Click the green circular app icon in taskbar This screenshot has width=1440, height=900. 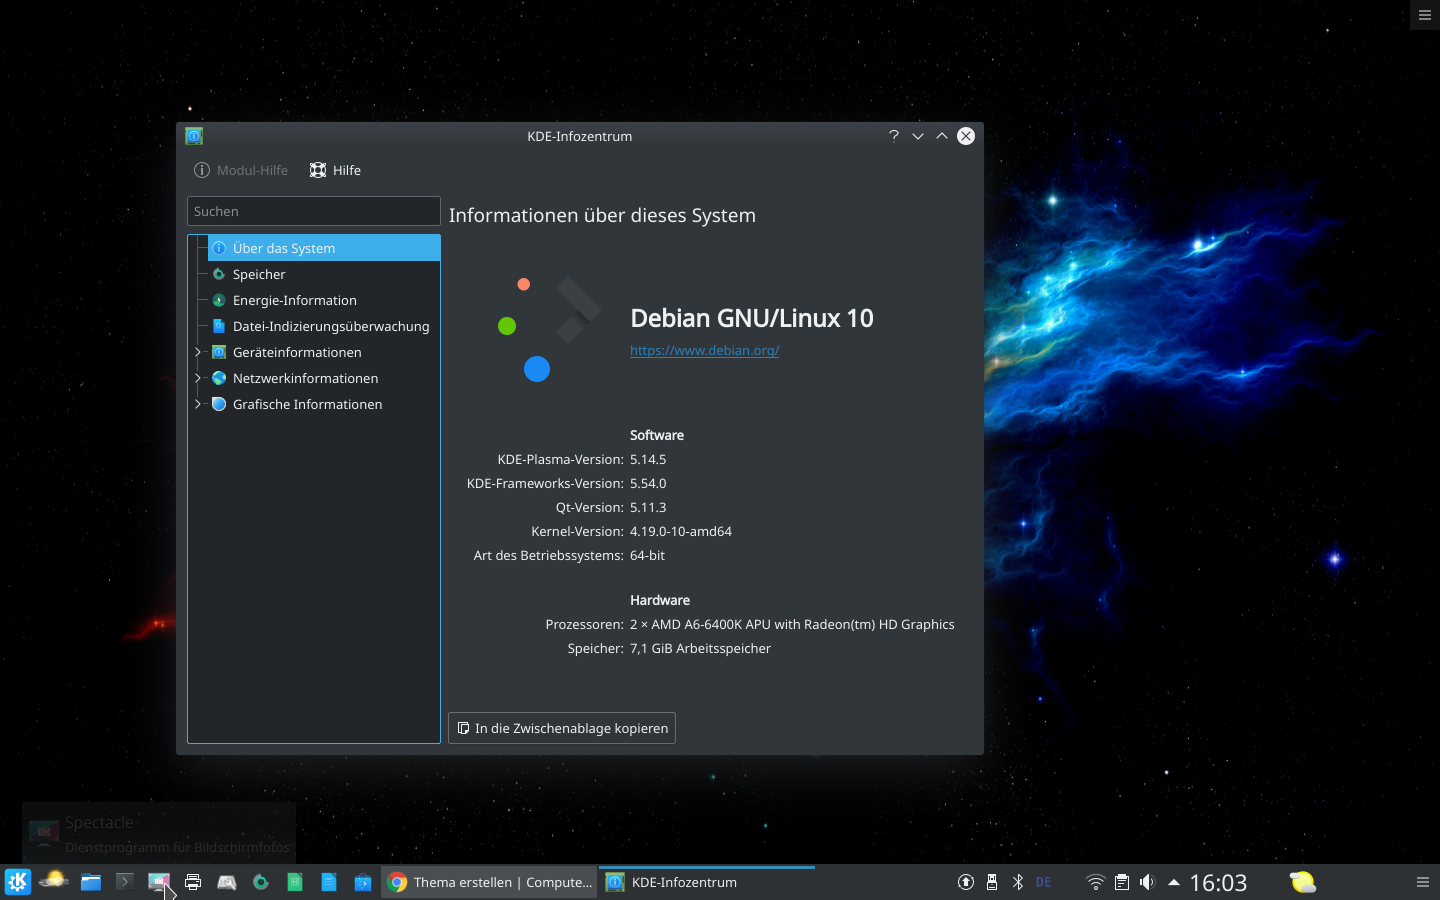[261, 882]
